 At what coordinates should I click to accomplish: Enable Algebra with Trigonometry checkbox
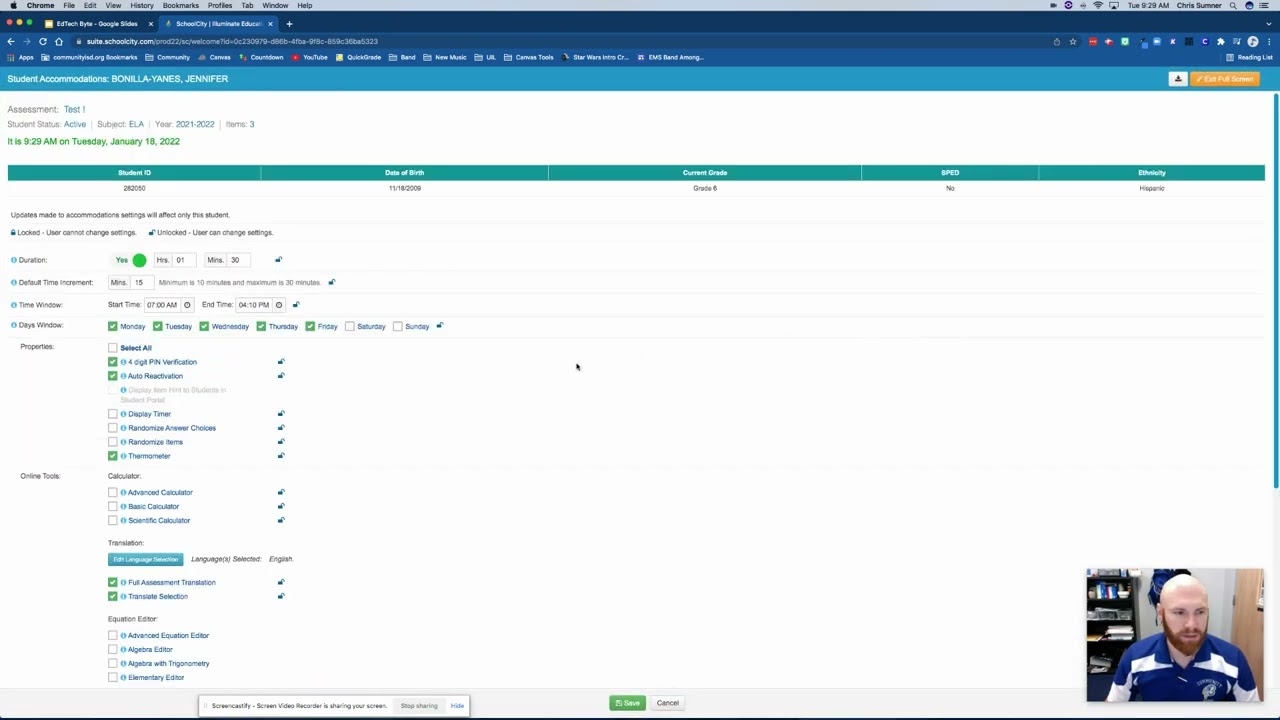click(x=113, y=663)
